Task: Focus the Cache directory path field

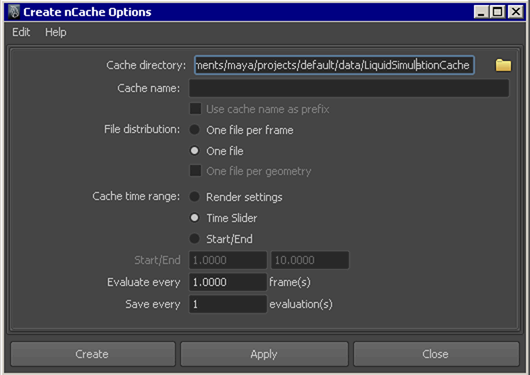Action: point(334,65)
